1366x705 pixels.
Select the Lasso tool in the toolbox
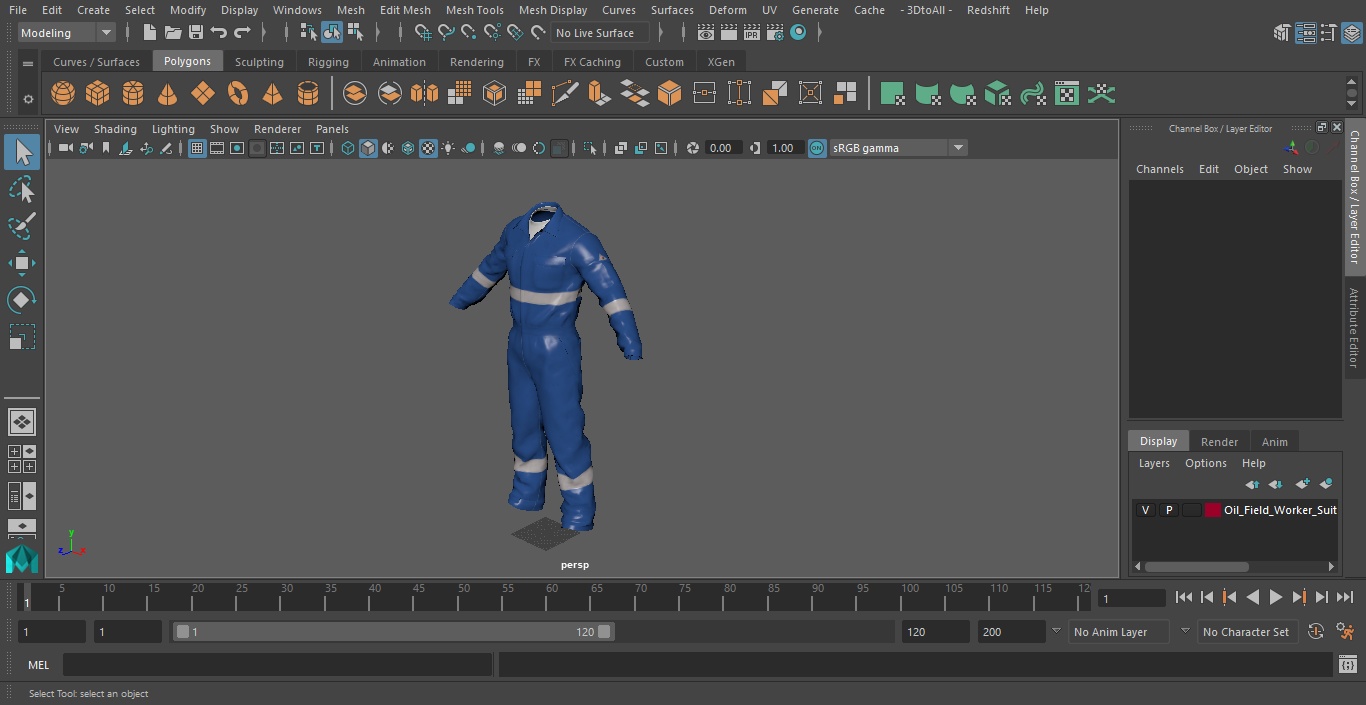pos(22,189)
